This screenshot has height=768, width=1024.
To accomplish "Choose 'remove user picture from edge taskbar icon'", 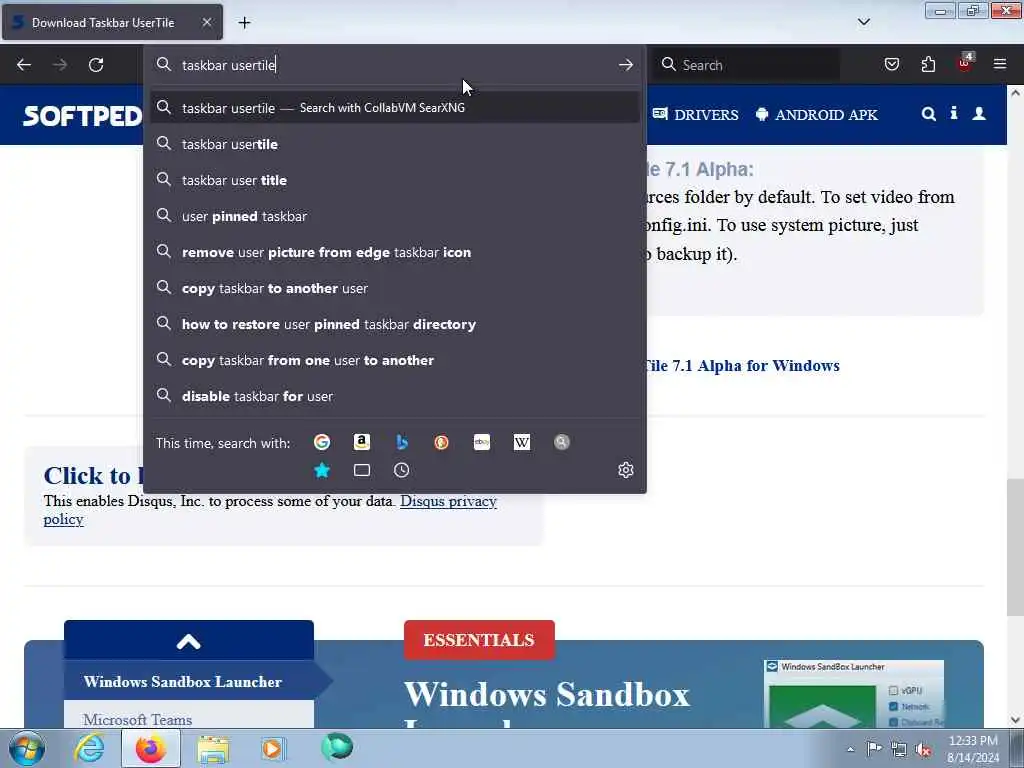I will (x=395, y=252).
